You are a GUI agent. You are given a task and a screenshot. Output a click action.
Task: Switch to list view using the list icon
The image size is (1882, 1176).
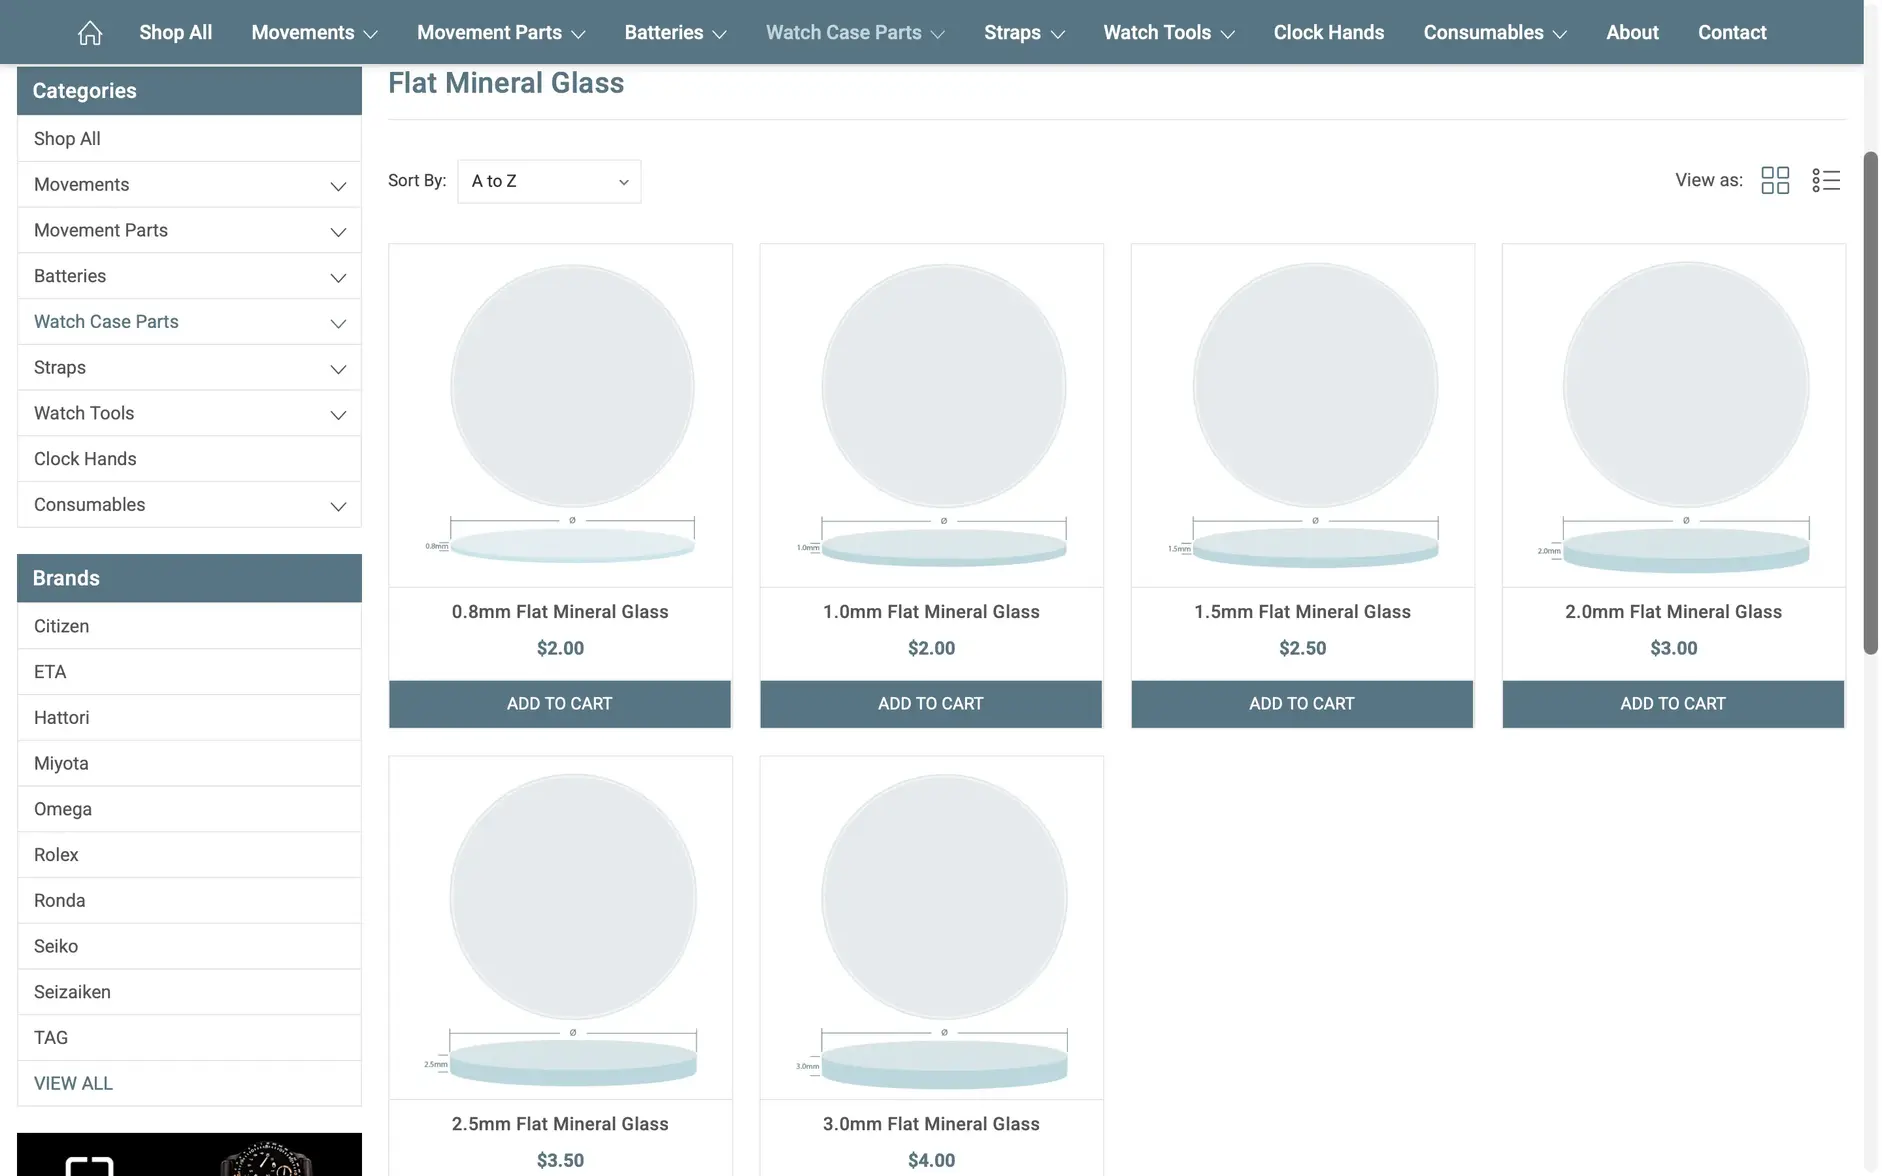(1826, 180)
